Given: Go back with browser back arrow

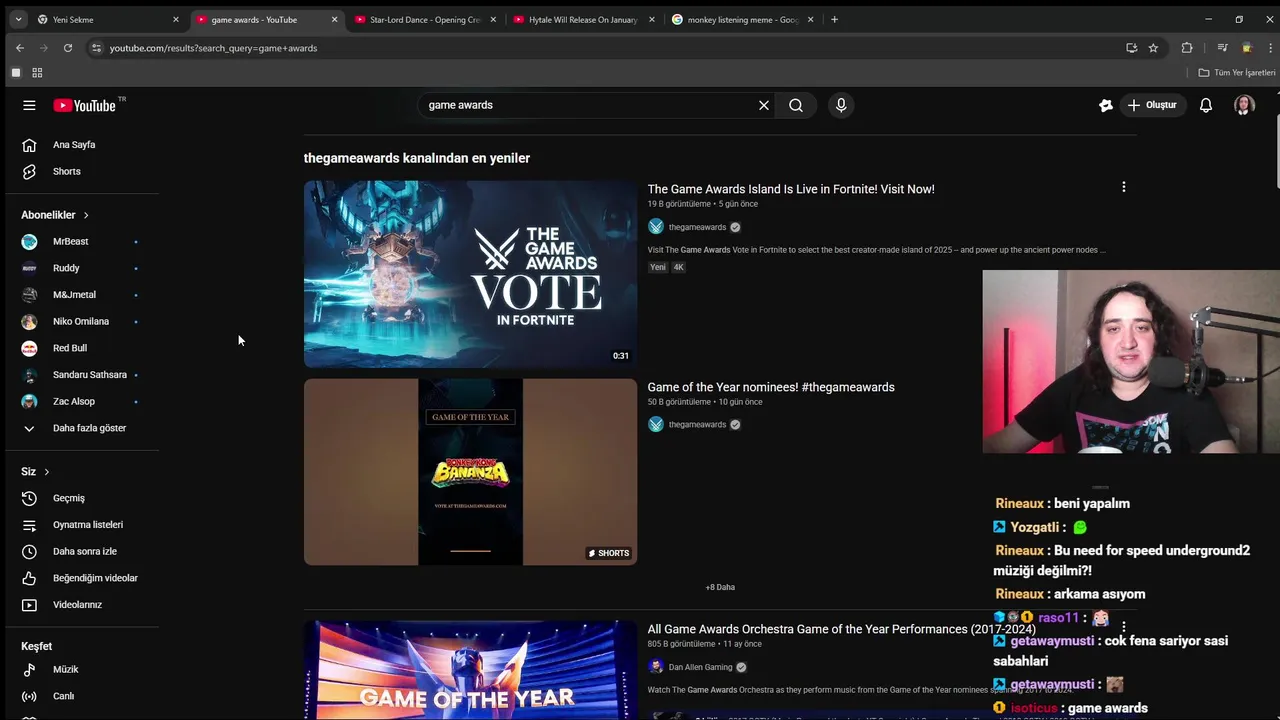Looking at the screenshot, I should tap(20, 48).
